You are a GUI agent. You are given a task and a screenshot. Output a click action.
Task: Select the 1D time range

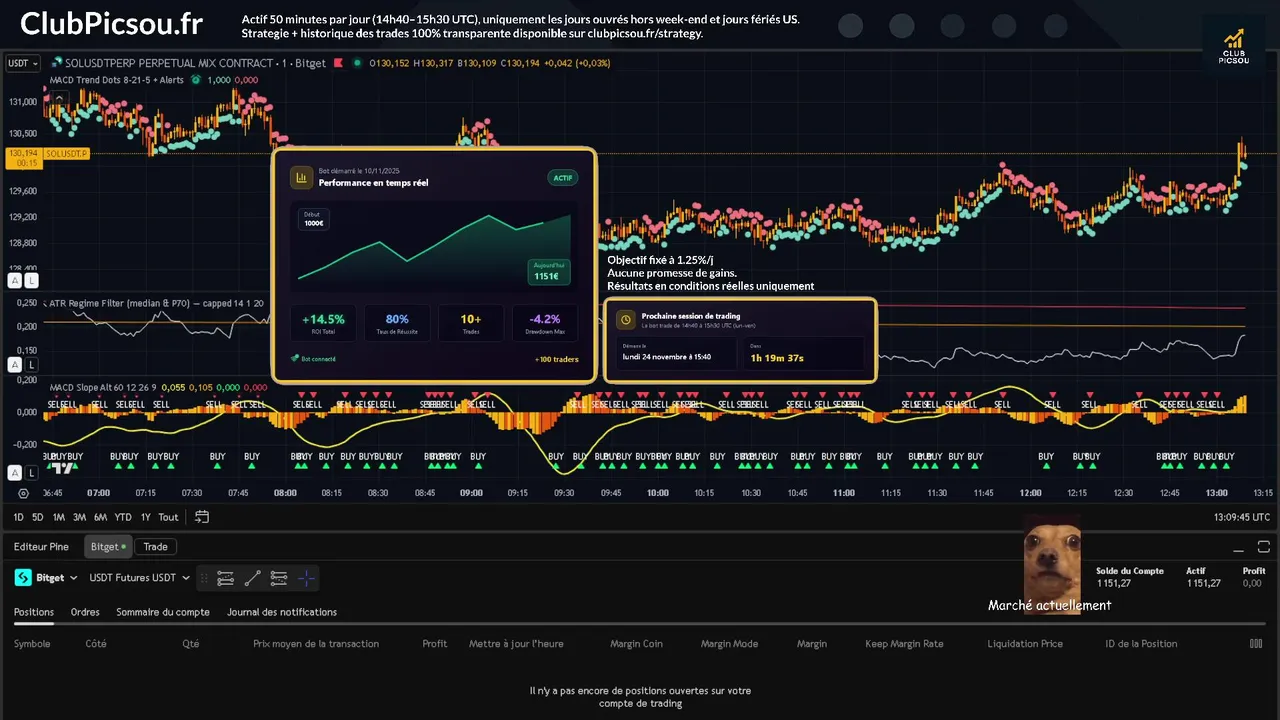[x=19, y=517]
